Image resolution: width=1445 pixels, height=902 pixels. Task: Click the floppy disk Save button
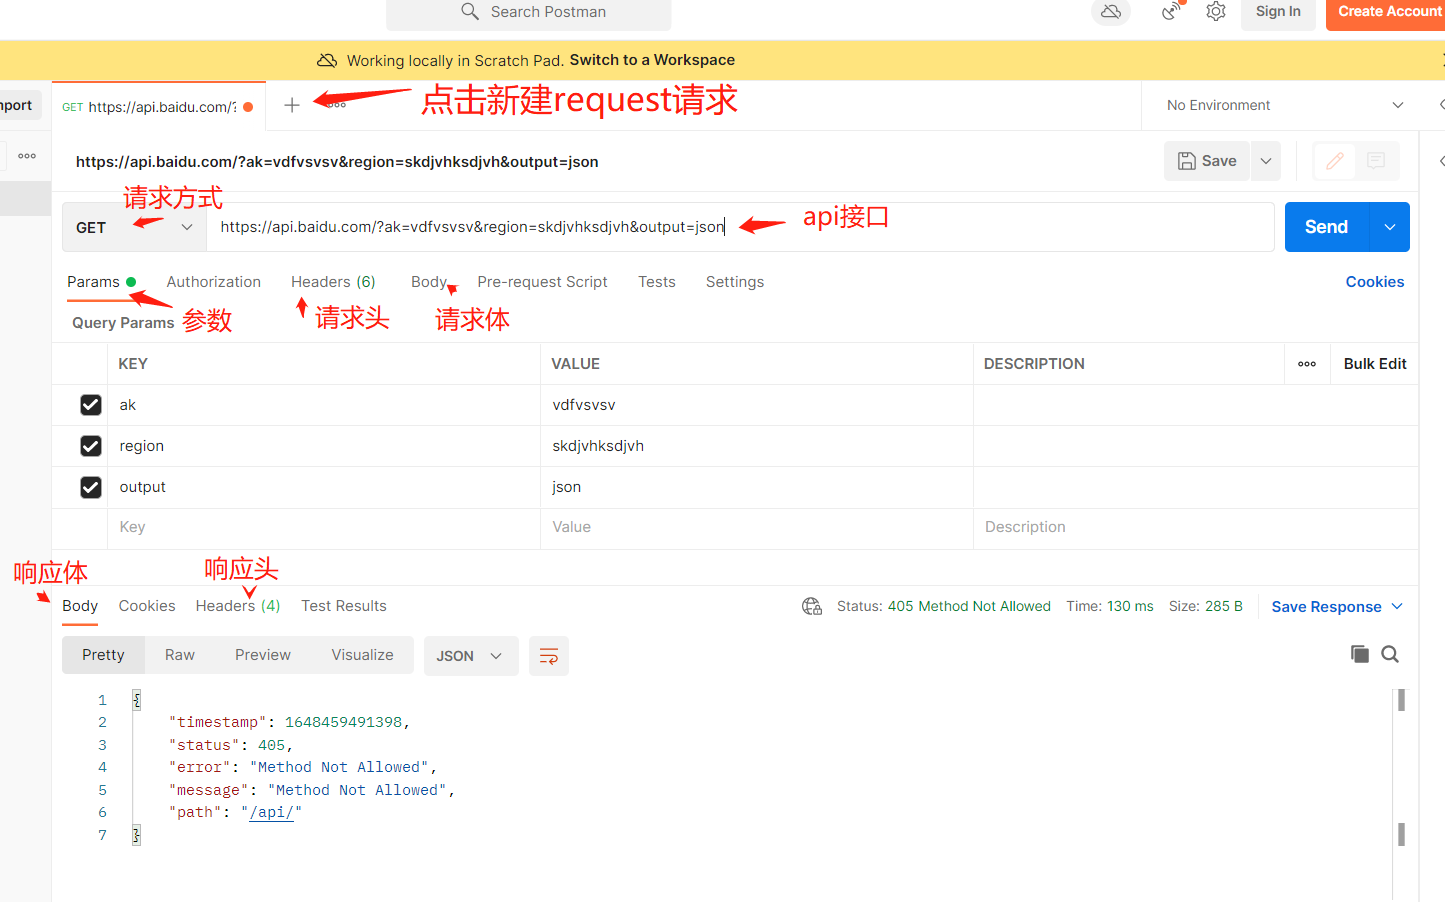pos(1207,161)
